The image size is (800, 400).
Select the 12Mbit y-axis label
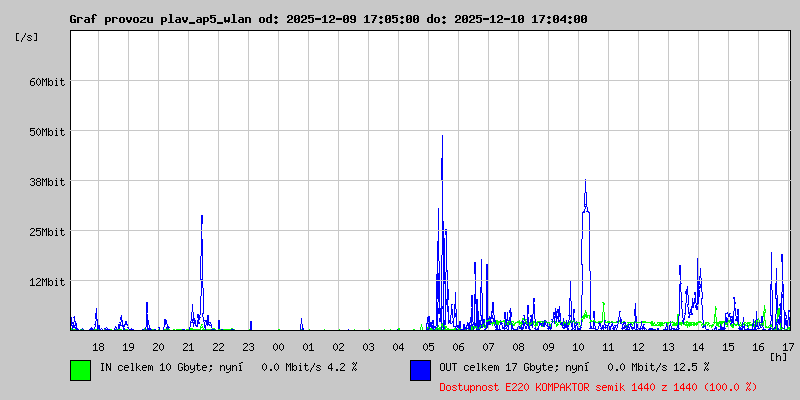click(46, 282)
